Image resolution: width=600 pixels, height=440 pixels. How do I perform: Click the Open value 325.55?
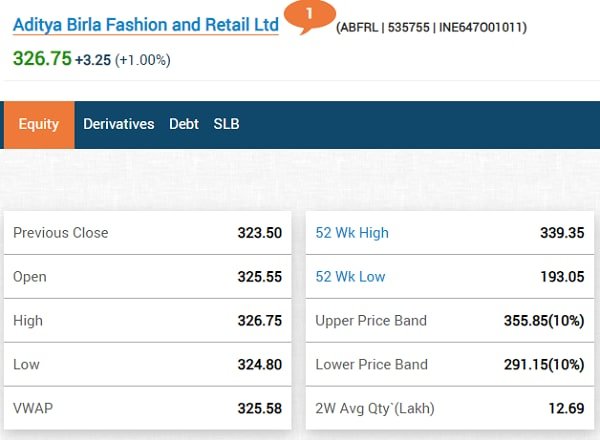point(260,277)
